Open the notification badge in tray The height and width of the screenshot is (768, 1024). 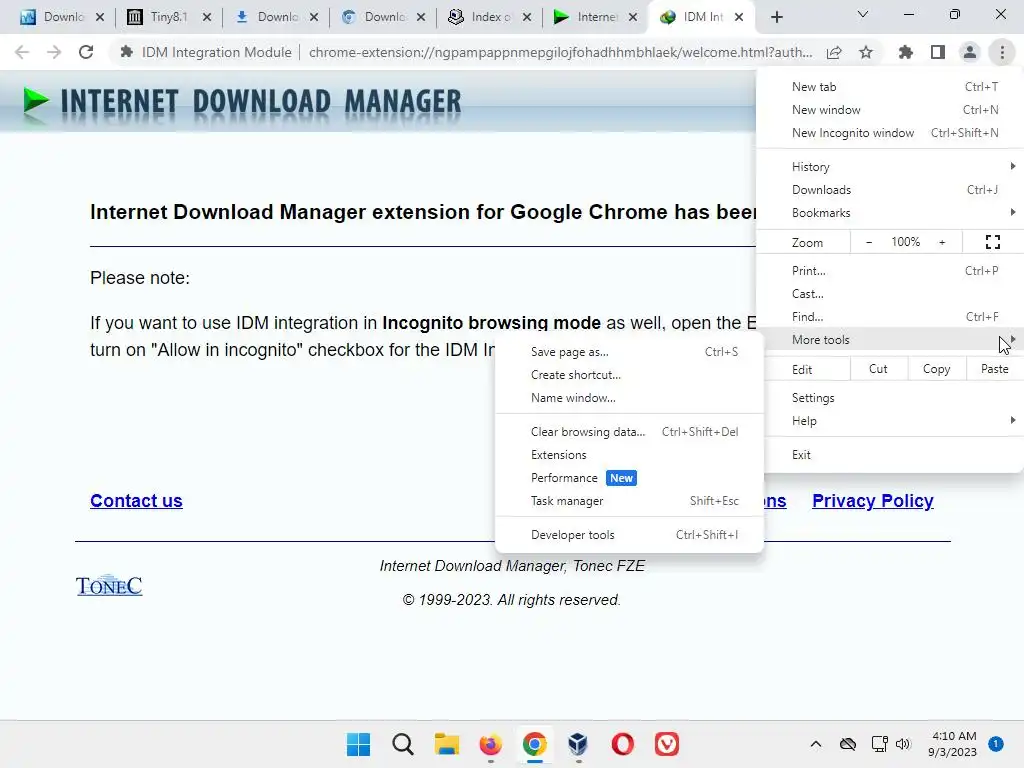click(x=995, y=743)
